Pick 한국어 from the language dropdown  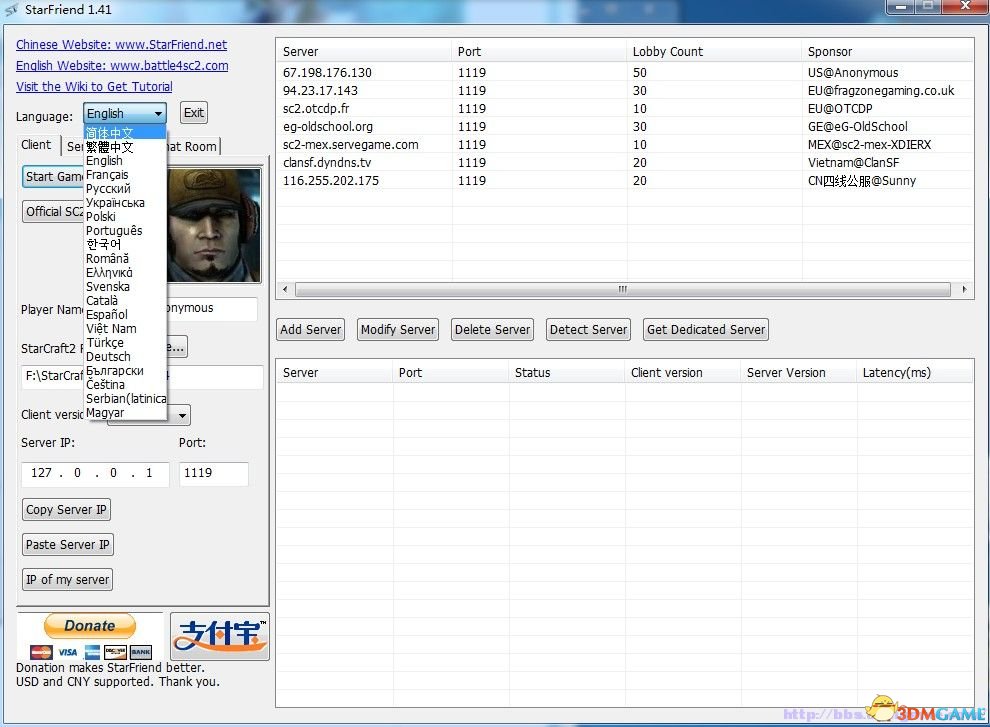pyautogui.click(x=103, y=245)
